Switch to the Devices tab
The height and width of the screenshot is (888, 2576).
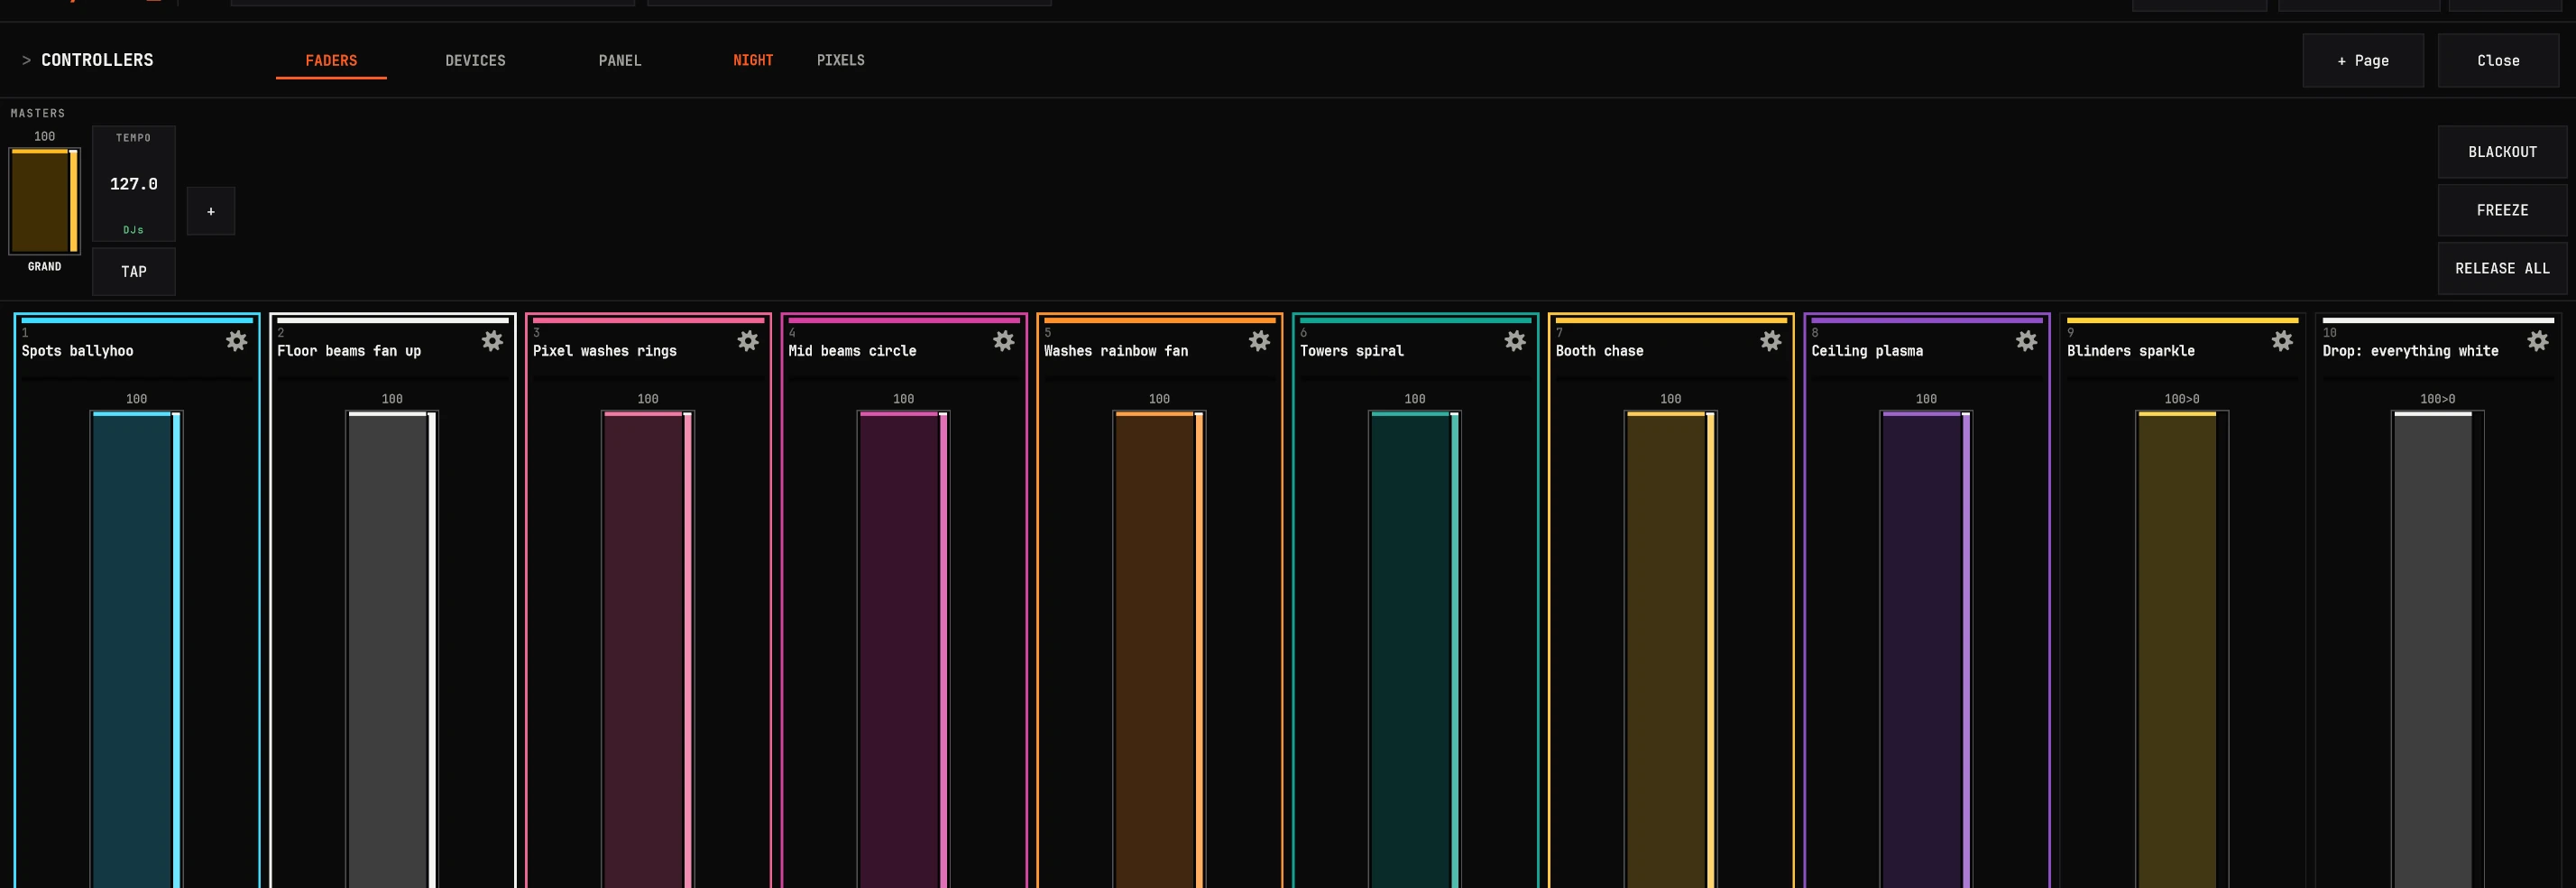click(475, 60)
